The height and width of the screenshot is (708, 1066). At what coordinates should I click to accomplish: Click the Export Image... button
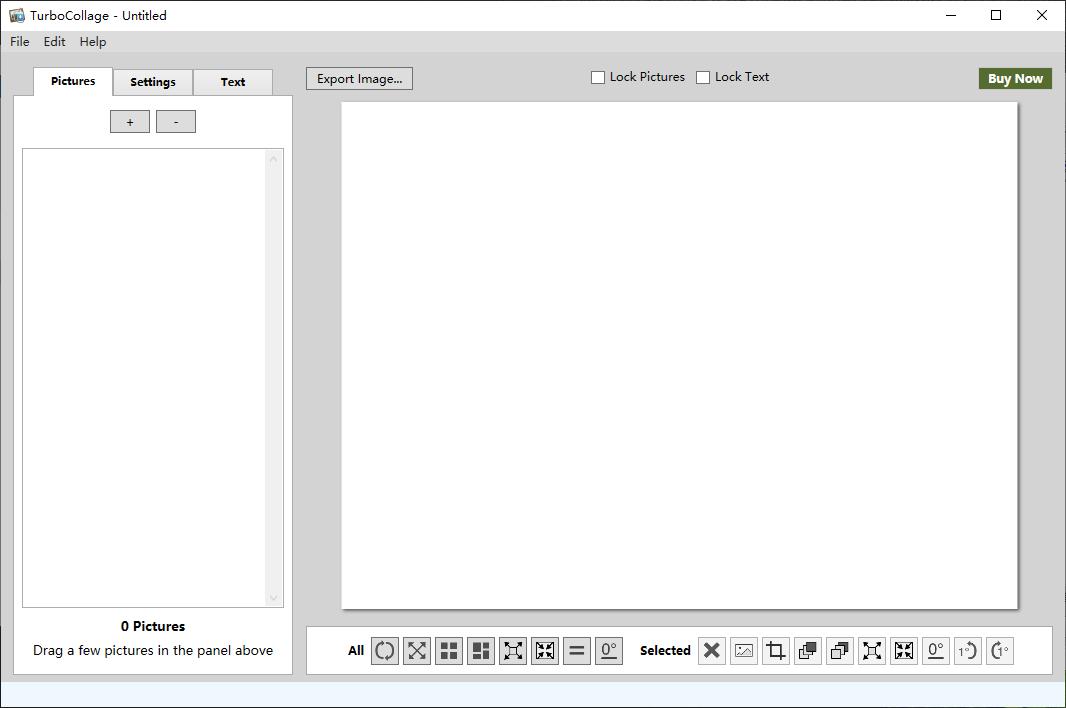click(x=359, y=78)
